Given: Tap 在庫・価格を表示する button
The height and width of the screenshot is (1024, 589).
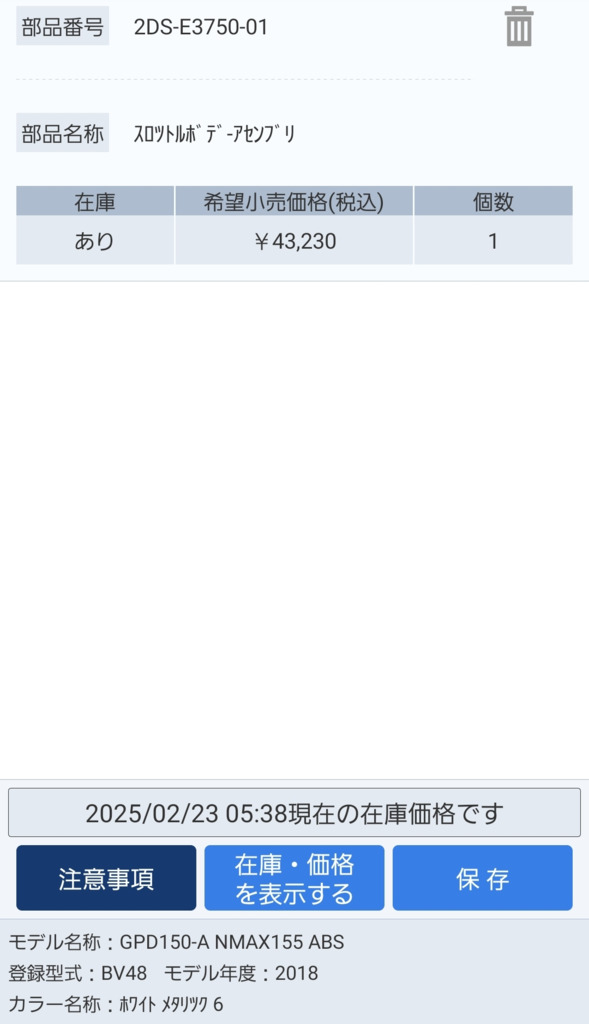Looking at the screenshot, I should 294,878.
